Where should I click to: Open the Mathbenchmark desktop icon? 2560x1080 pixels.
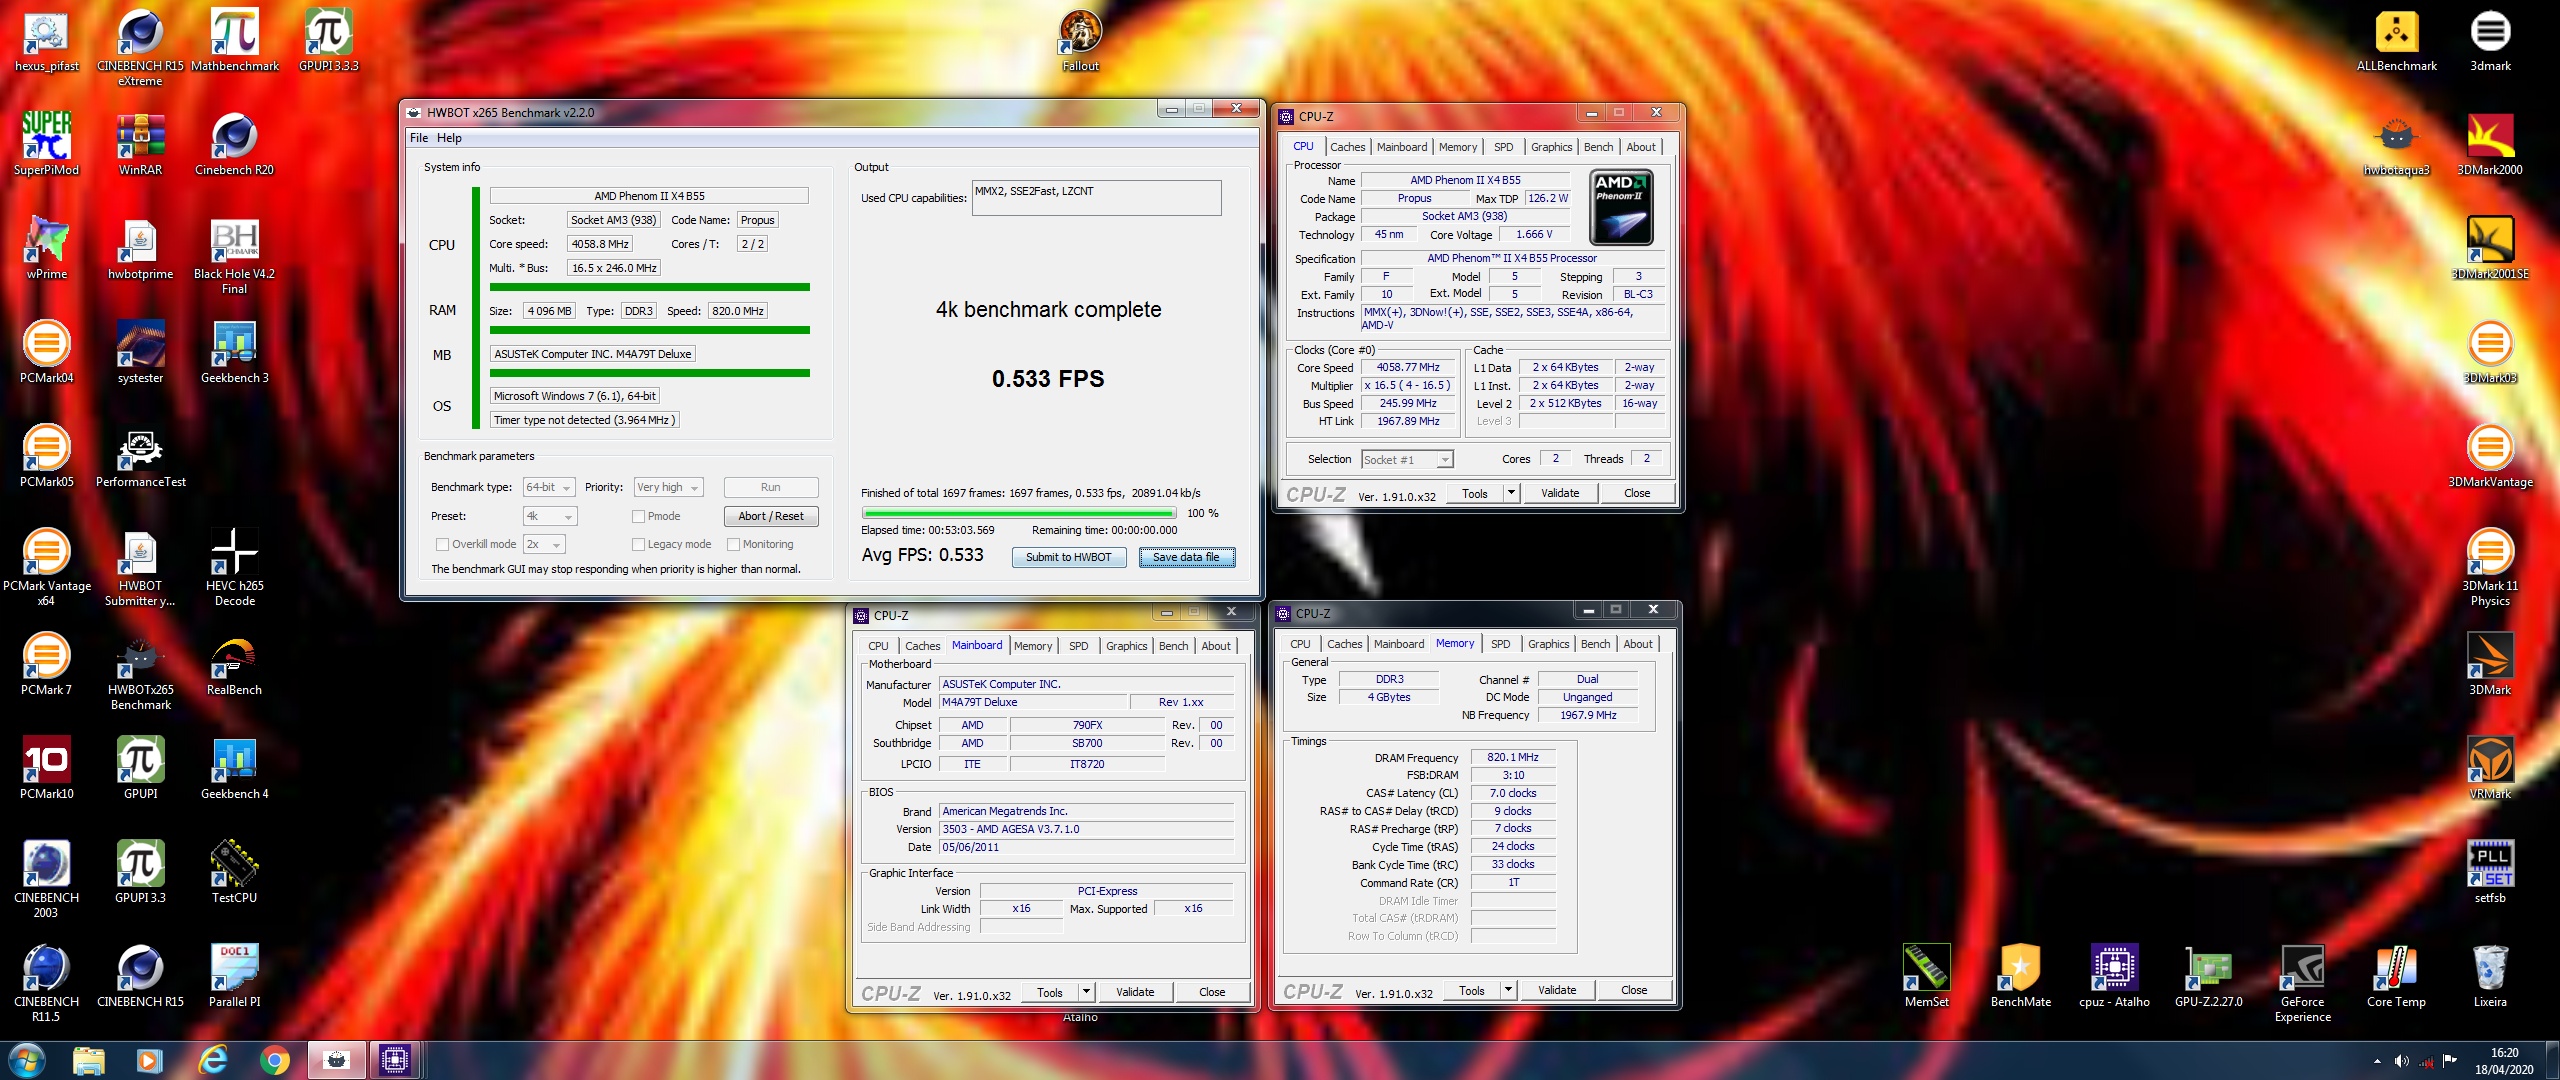pyautogui.click(x=234, y=40)
